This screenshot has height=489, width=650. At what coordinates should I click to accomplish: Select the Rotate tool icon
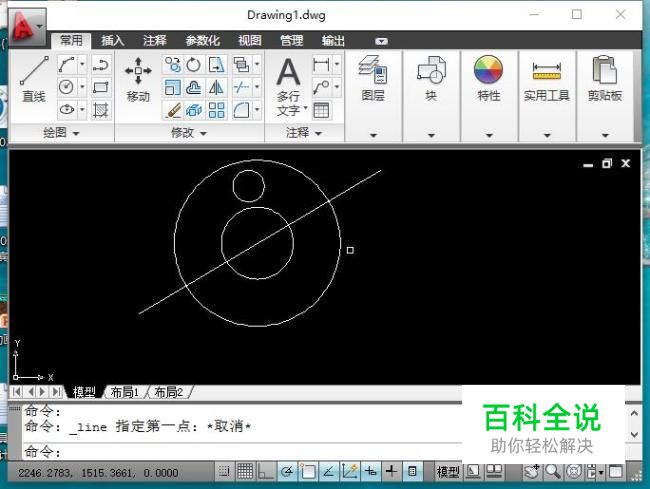pos(194,64)
